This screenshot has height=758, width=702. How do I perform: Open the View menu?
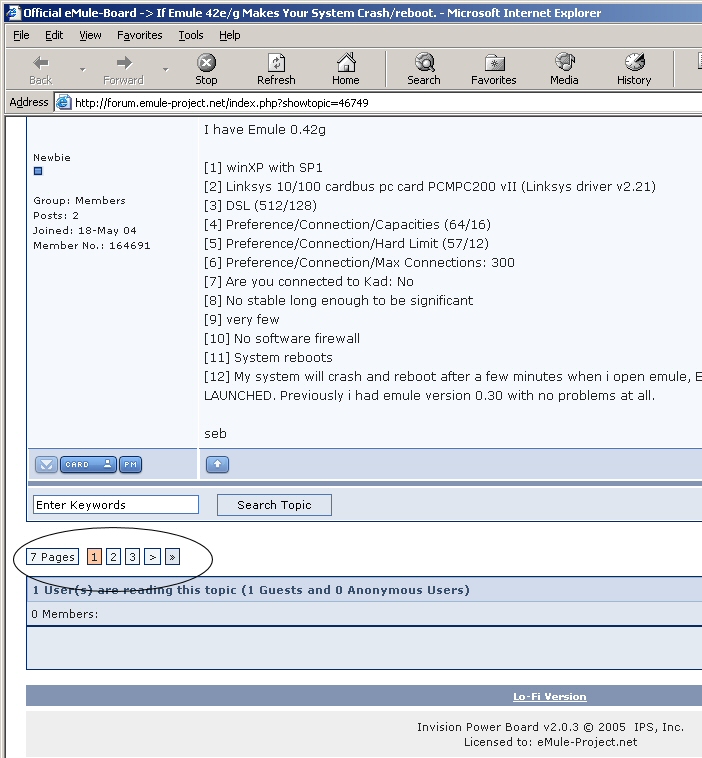[90, 35]
